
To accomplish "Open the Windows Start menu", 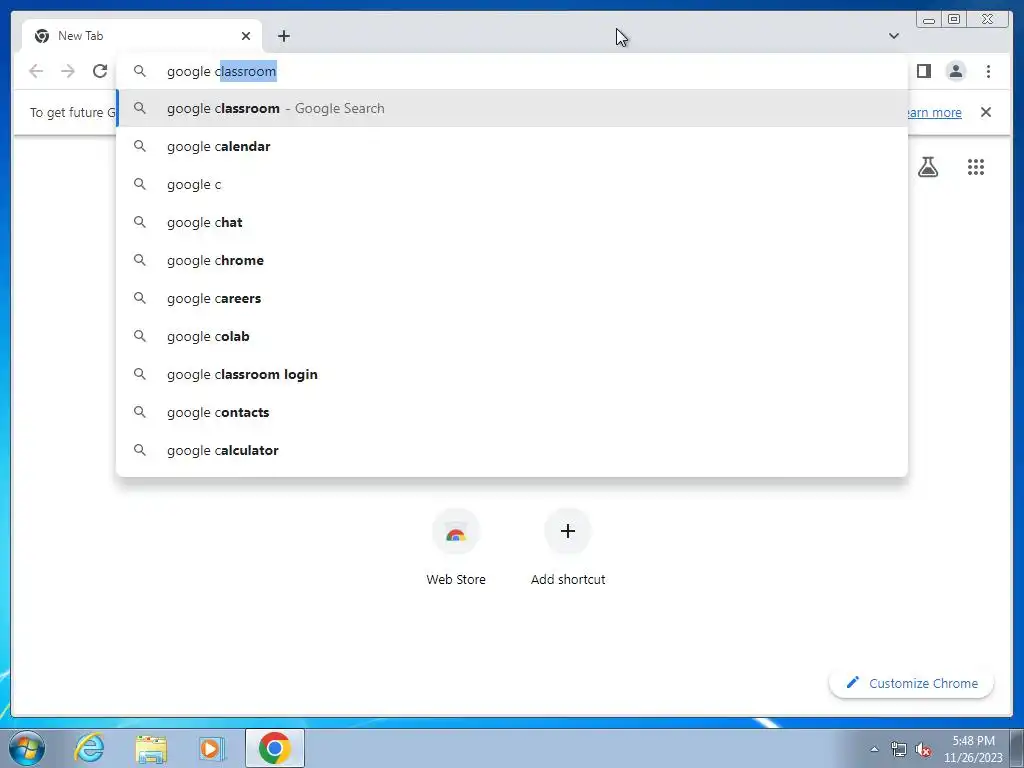I will click(27, 748).
